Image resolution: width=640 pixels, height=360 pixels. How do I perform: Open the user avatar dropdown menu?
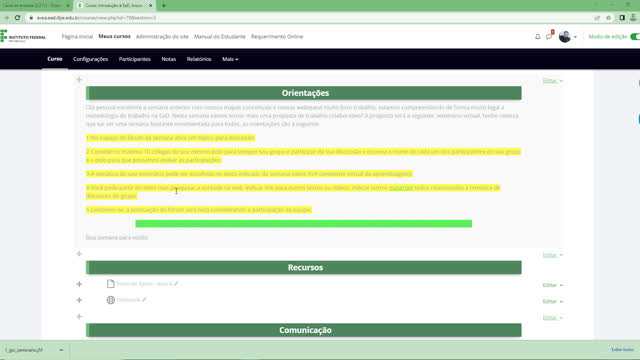click(568, 37)
